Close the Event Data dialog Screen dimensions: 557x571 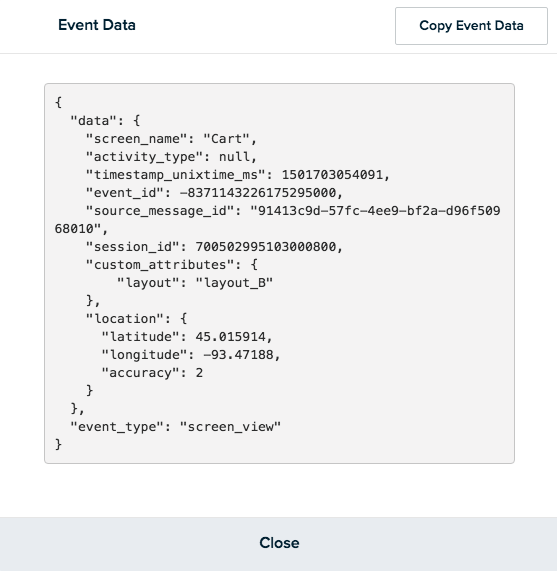[x=279, y=543]
